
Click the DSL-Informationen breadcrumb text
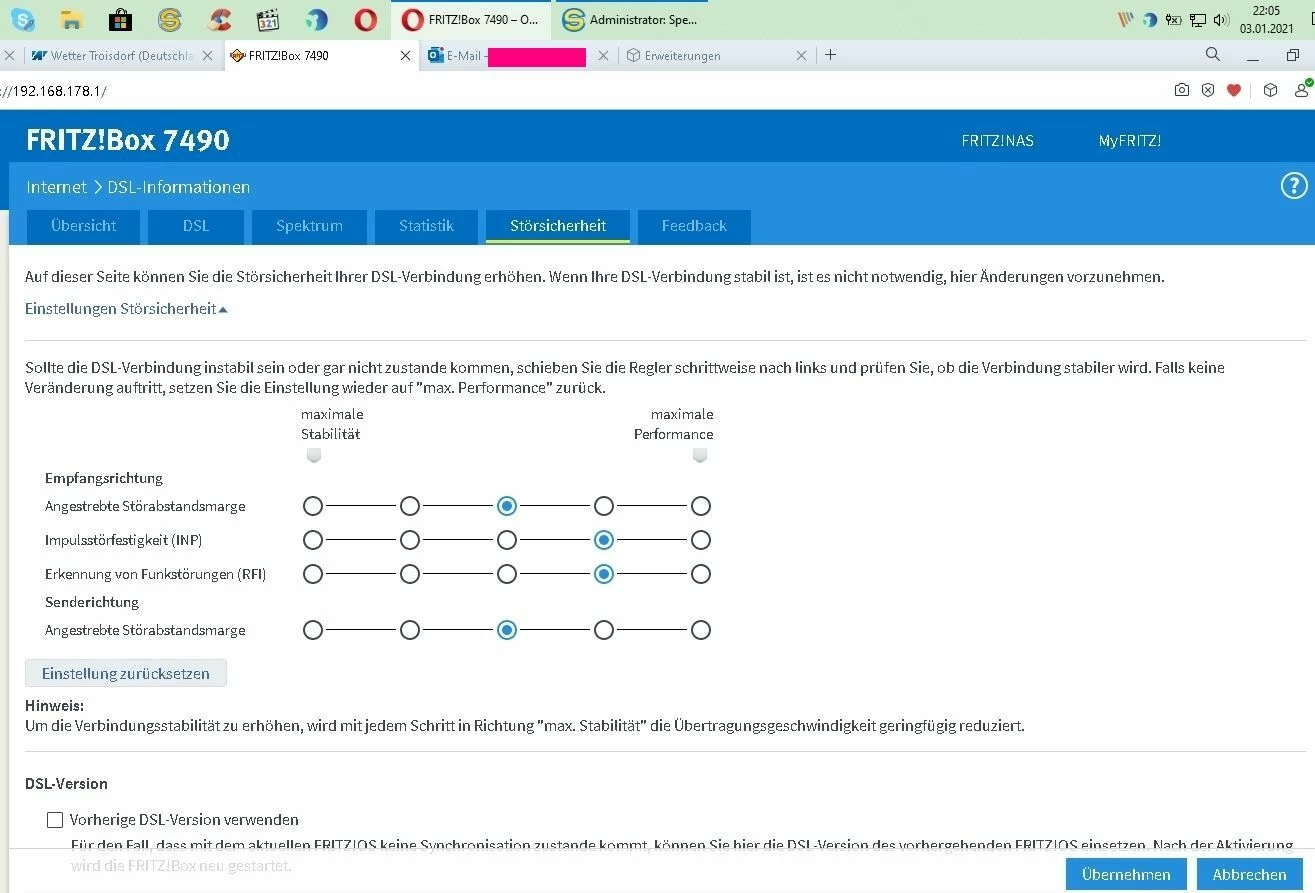click(x=179, y=187)
